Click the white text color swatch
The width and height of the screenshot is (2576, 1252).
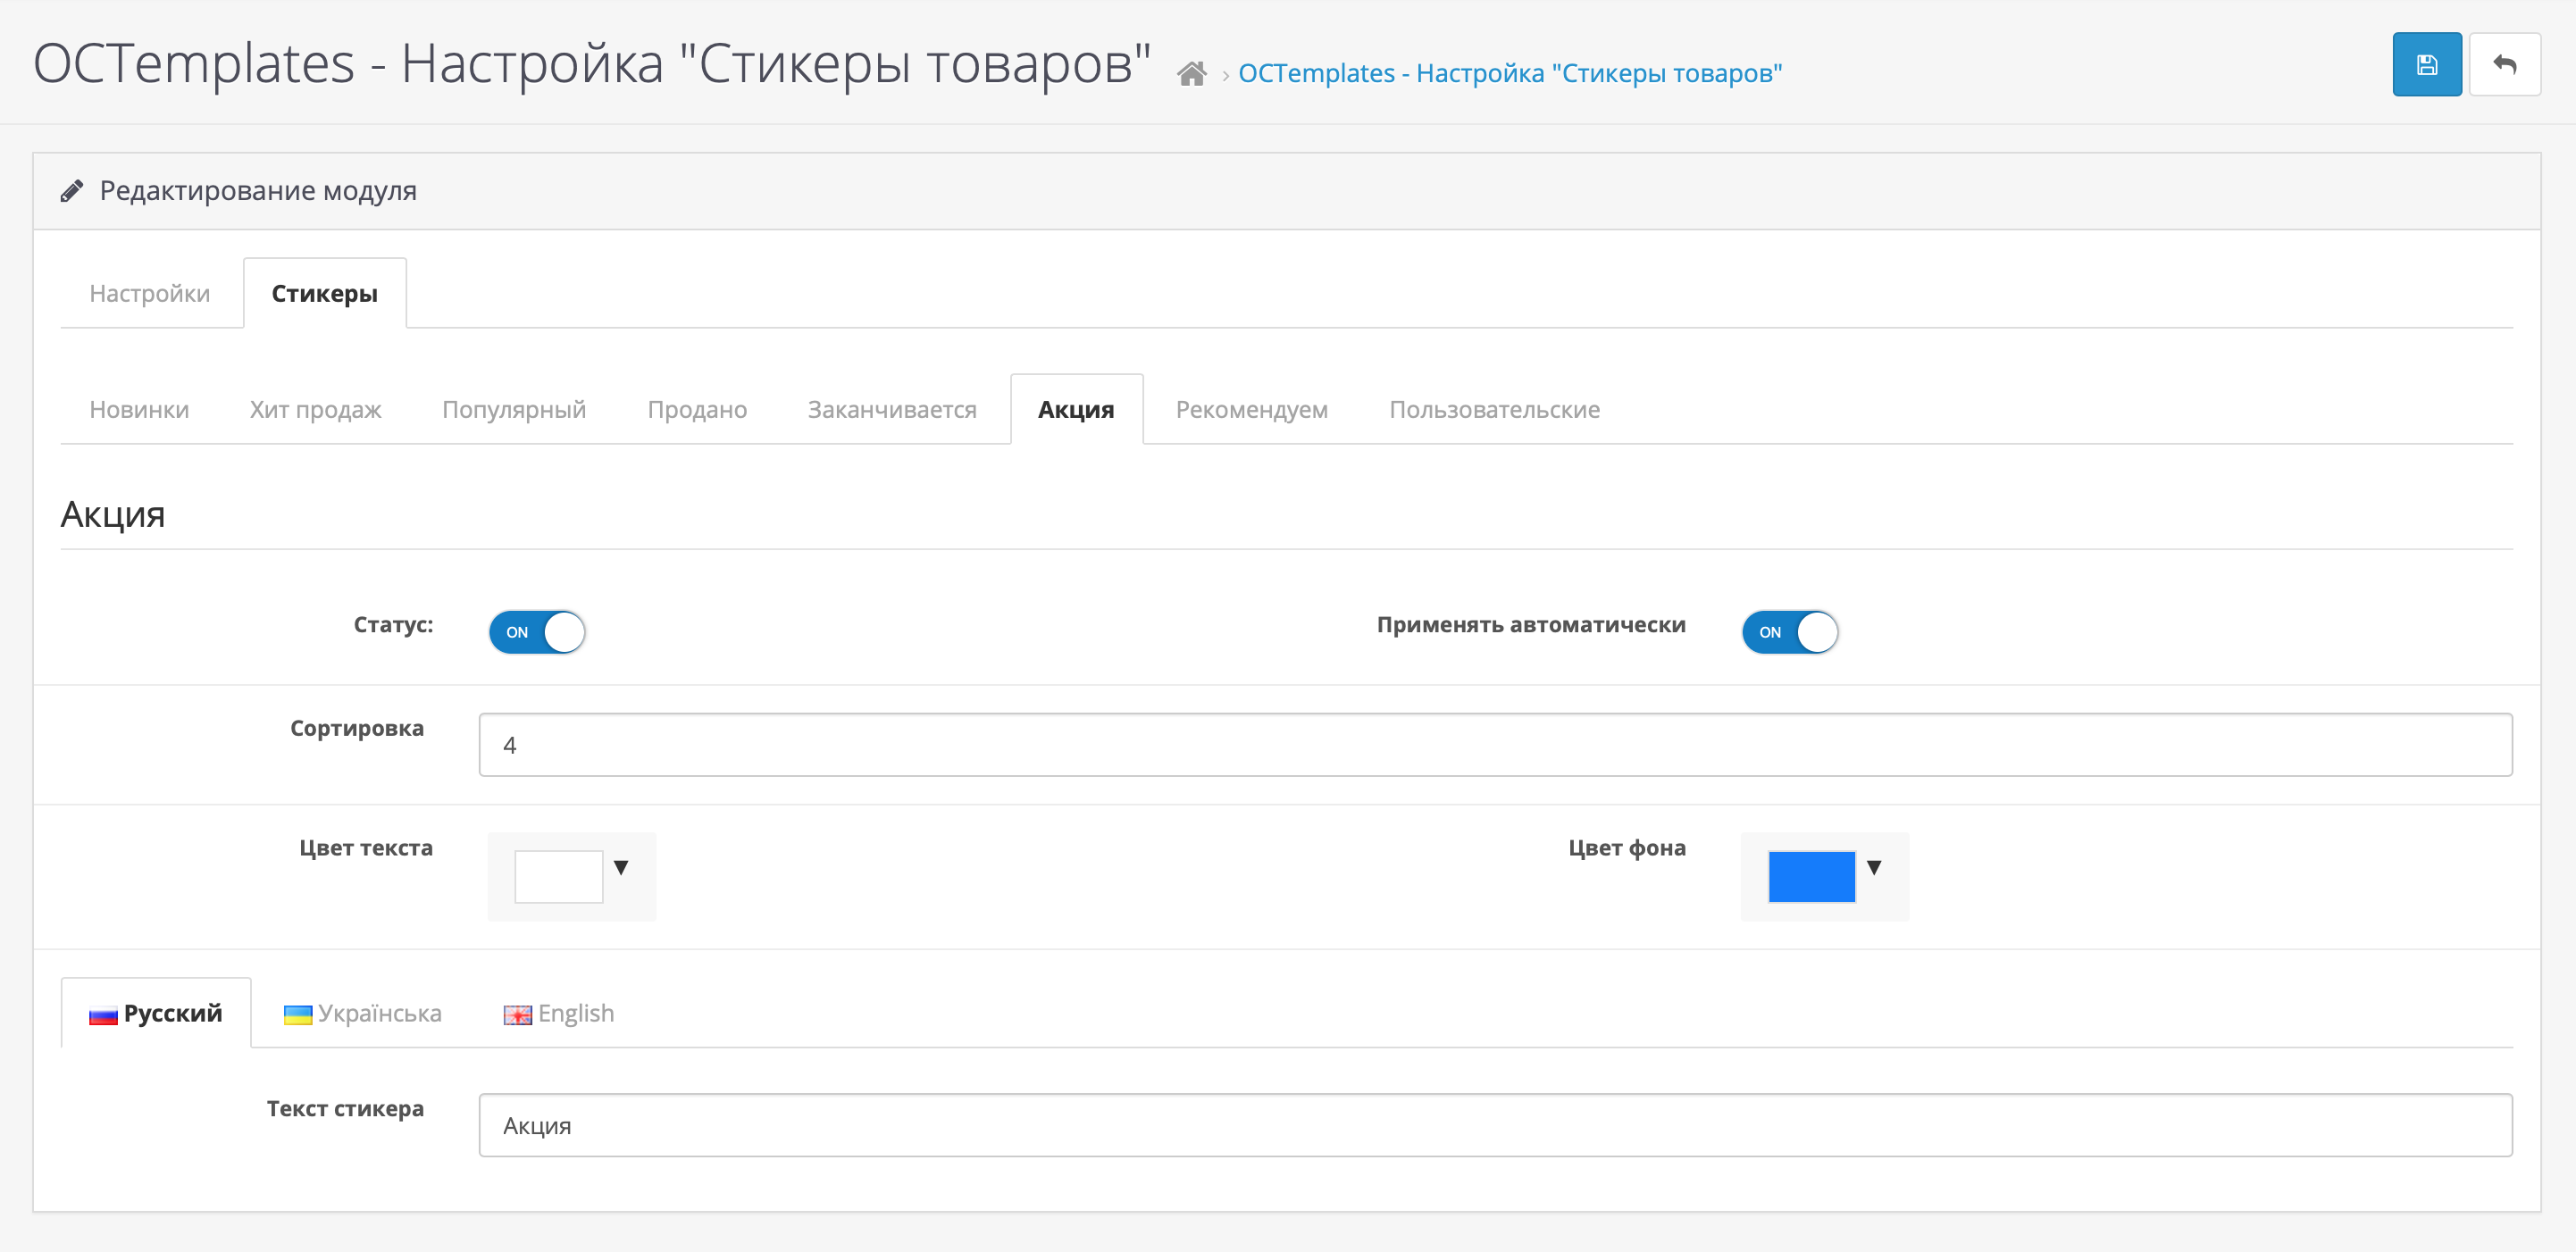[558, 876]
